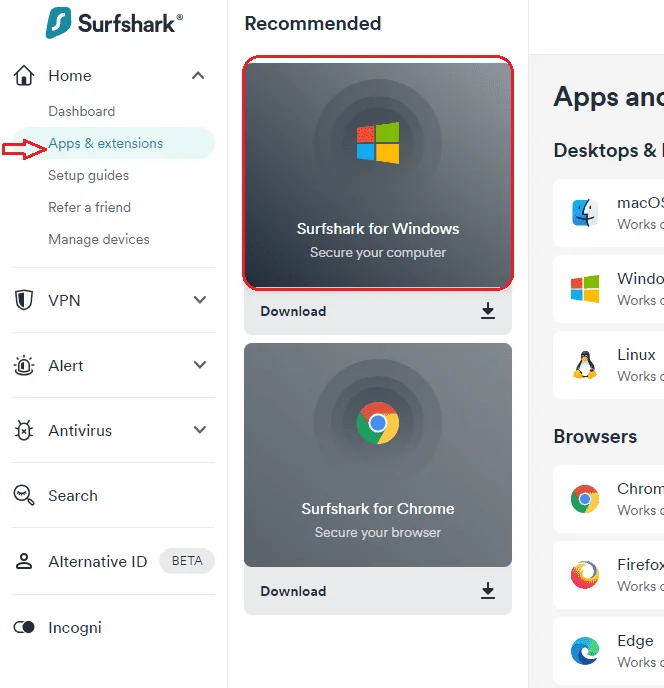Click the Antivirus bug icon
This screenshot has height=688, width=664.
[x=24, y=430]
